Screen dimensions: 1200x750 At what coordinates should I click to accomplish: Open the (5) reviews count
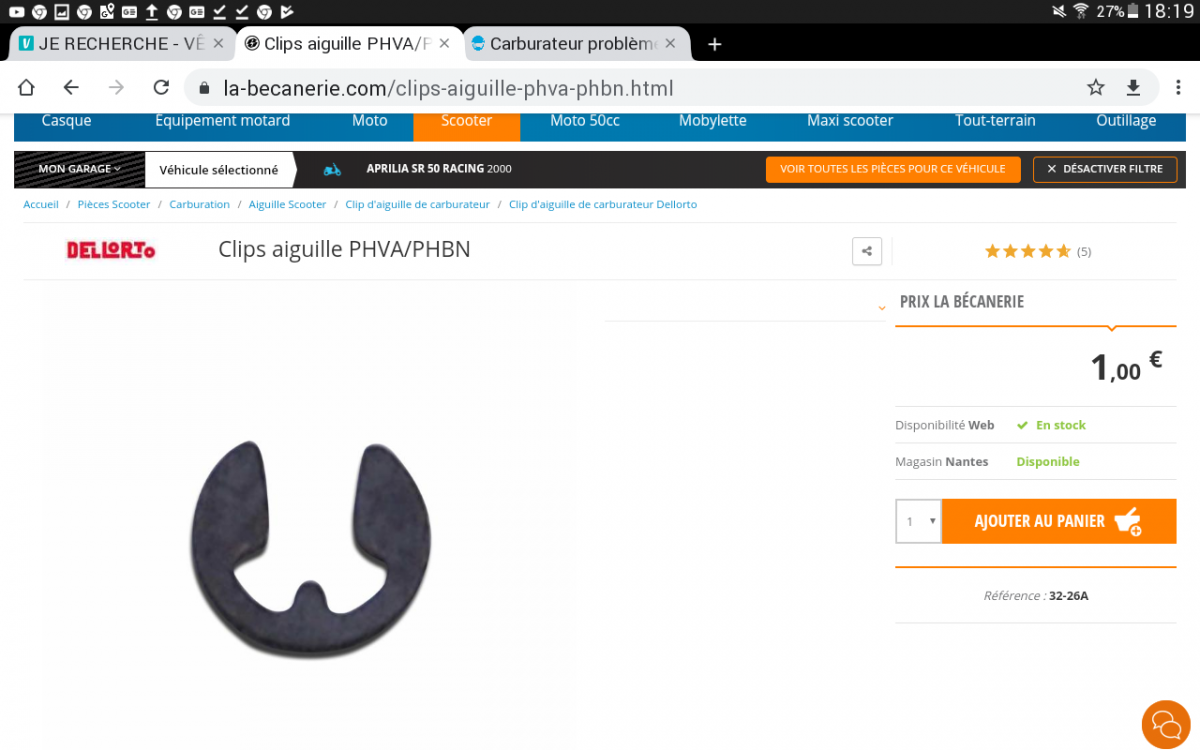pos(1084,252)
